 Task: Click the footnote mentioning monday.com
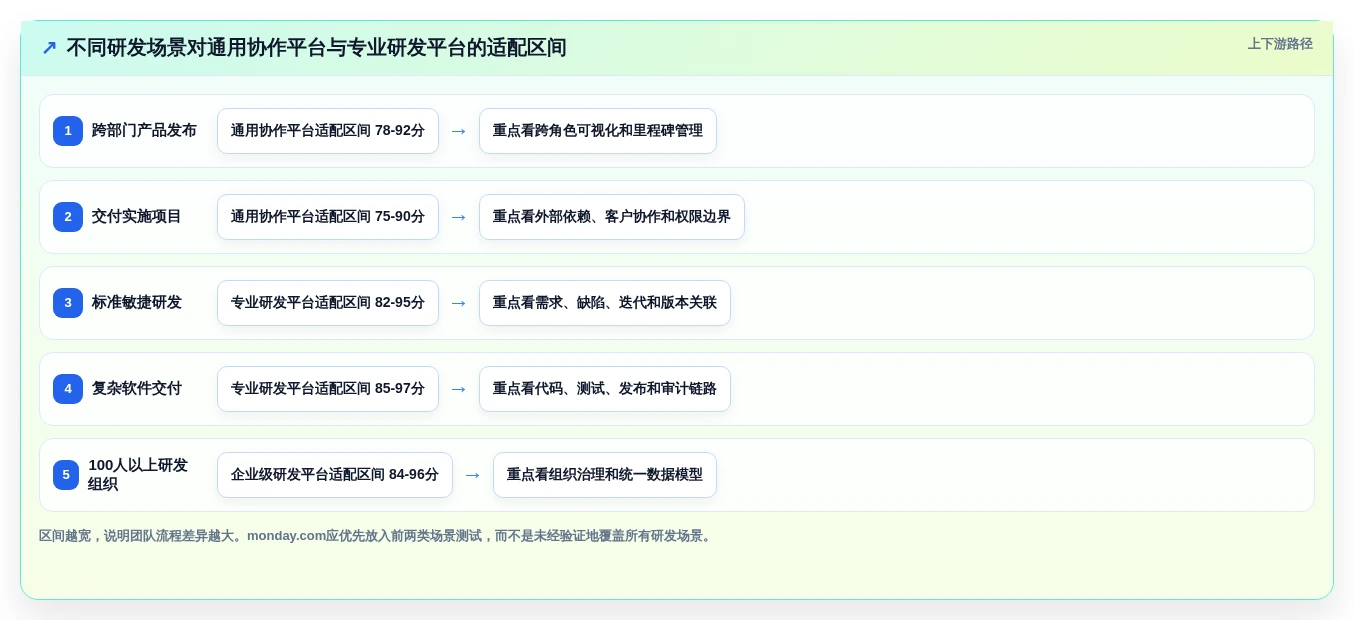377,536
